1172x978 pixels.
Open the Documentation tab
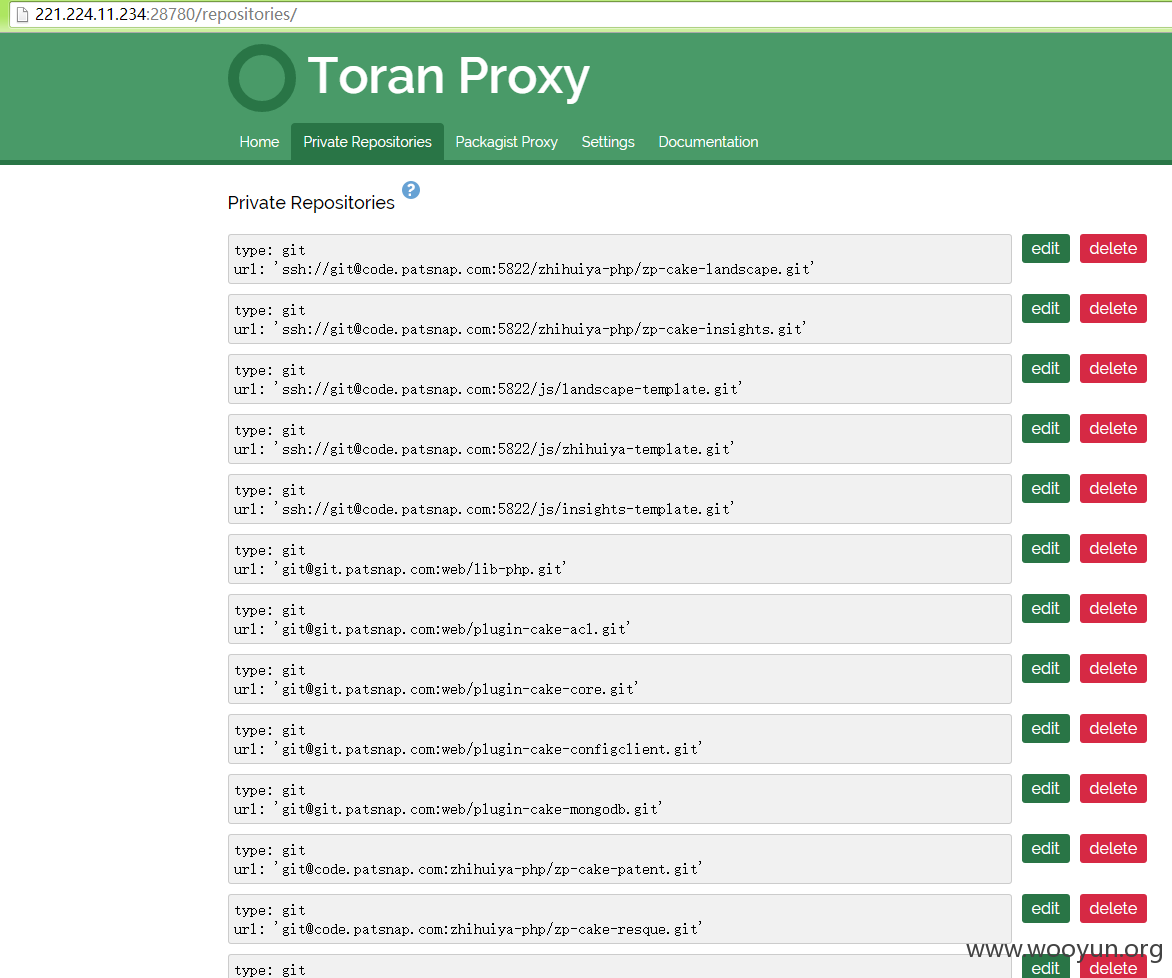pyautogui.click(x=708, y=142)
